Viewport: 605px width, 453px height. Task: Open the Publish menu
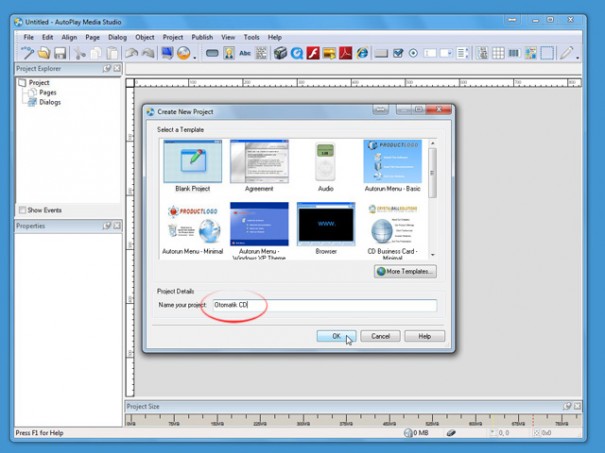click(202, 37)
